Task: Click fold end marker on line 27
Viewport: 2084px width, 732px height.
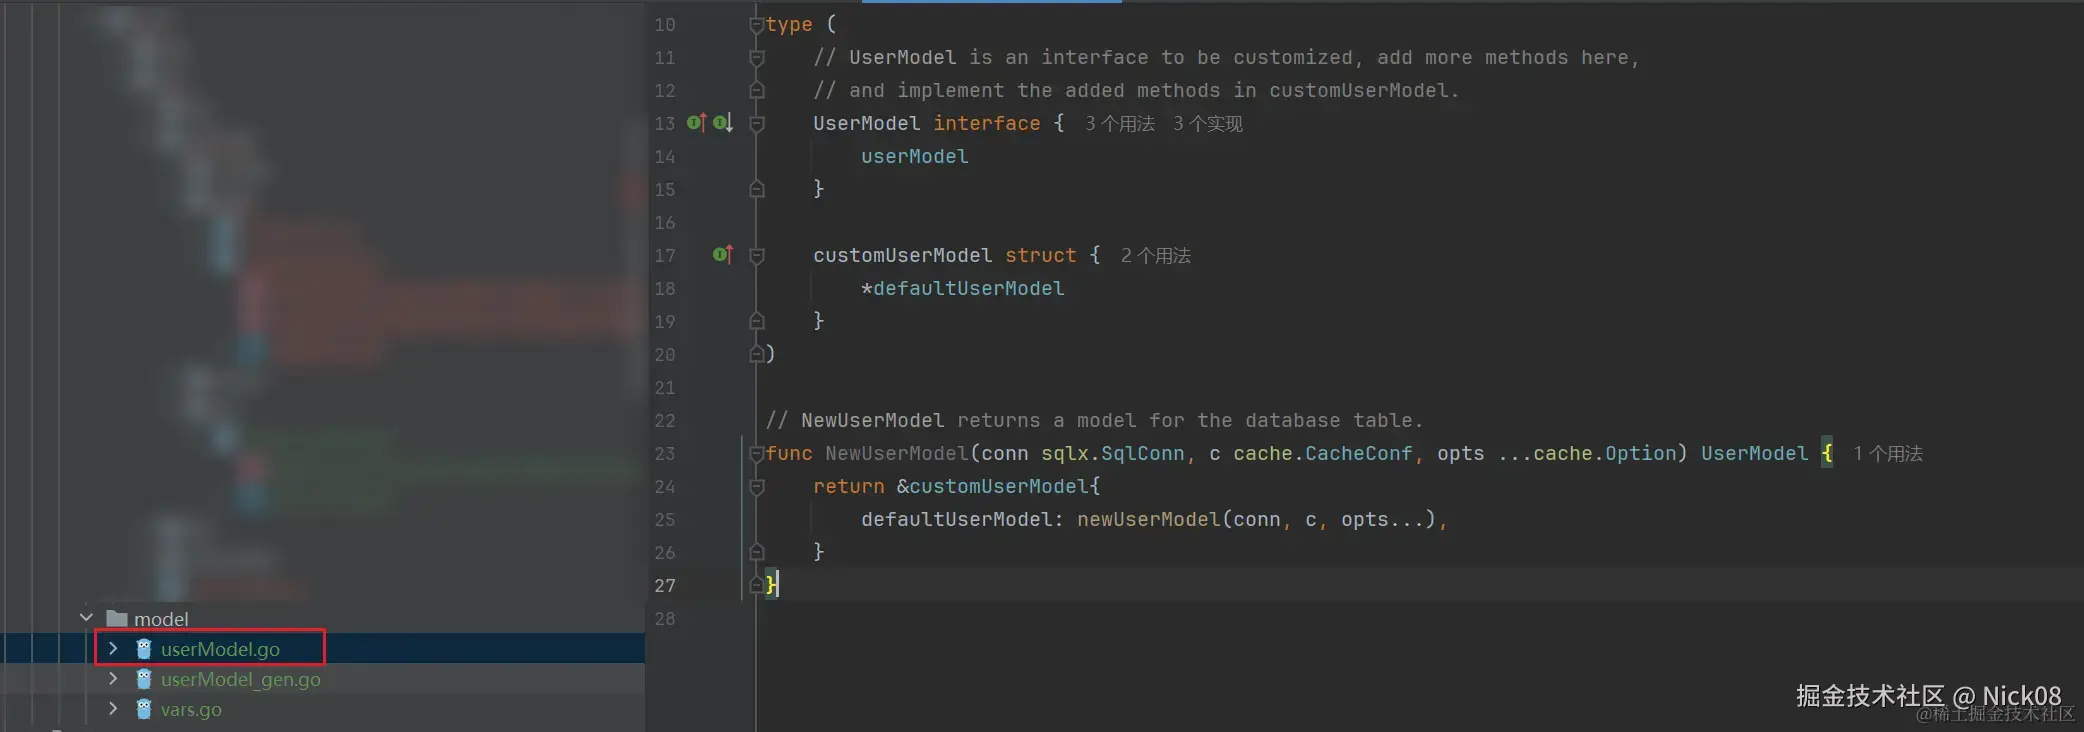Action: [x=757, y=585]
